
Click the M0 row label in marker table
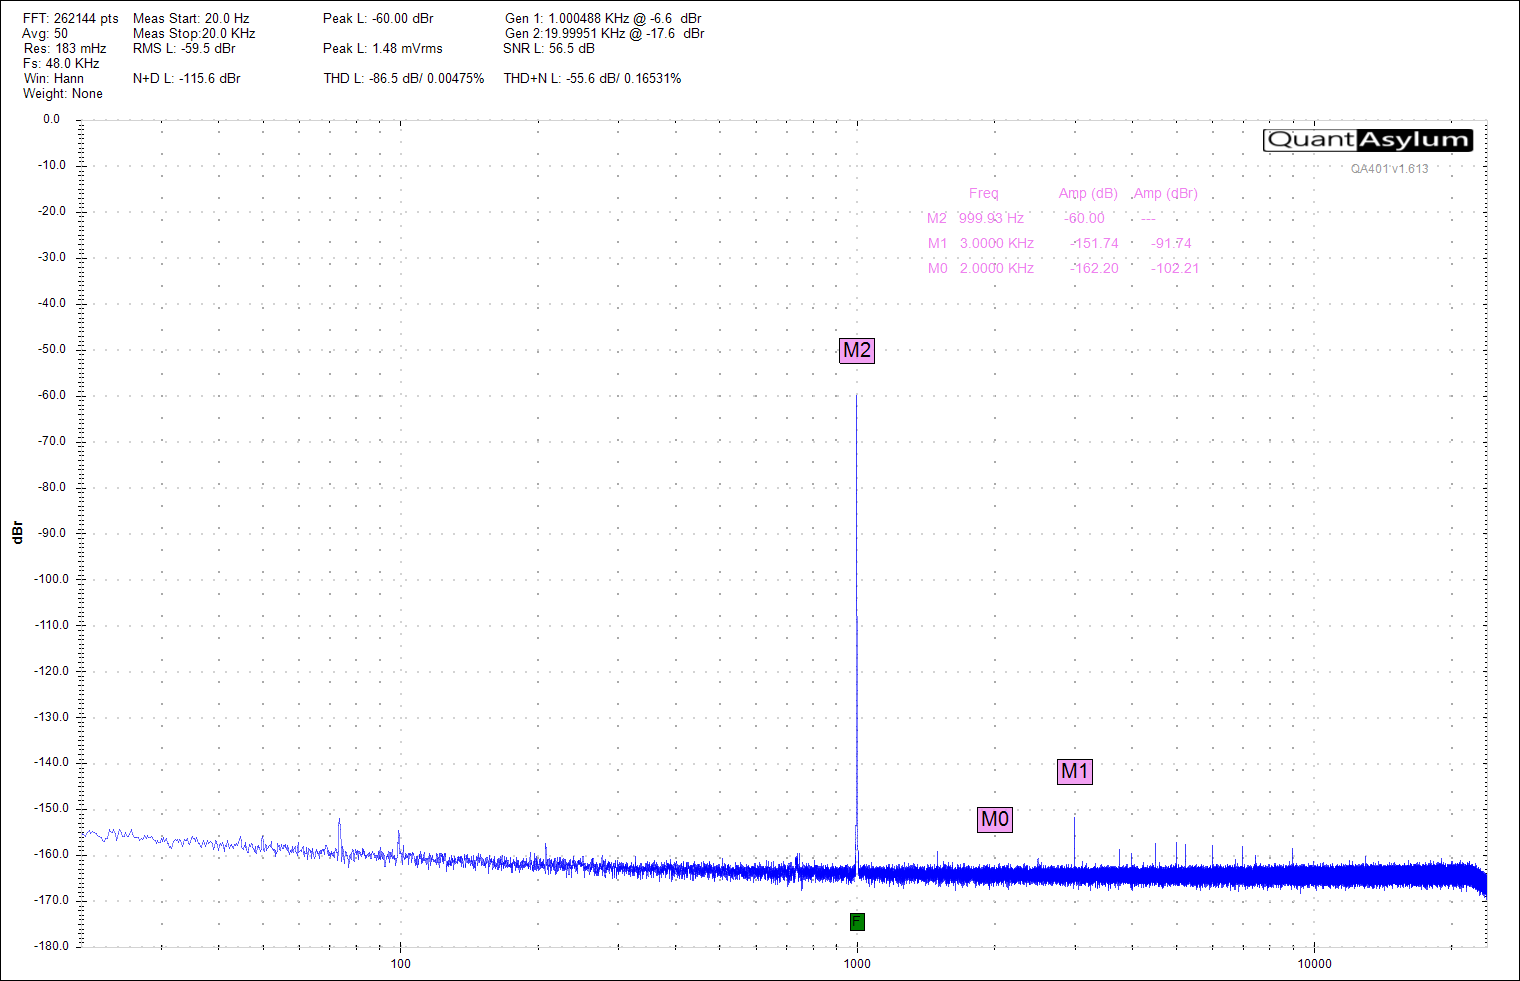tap(937, 269)
